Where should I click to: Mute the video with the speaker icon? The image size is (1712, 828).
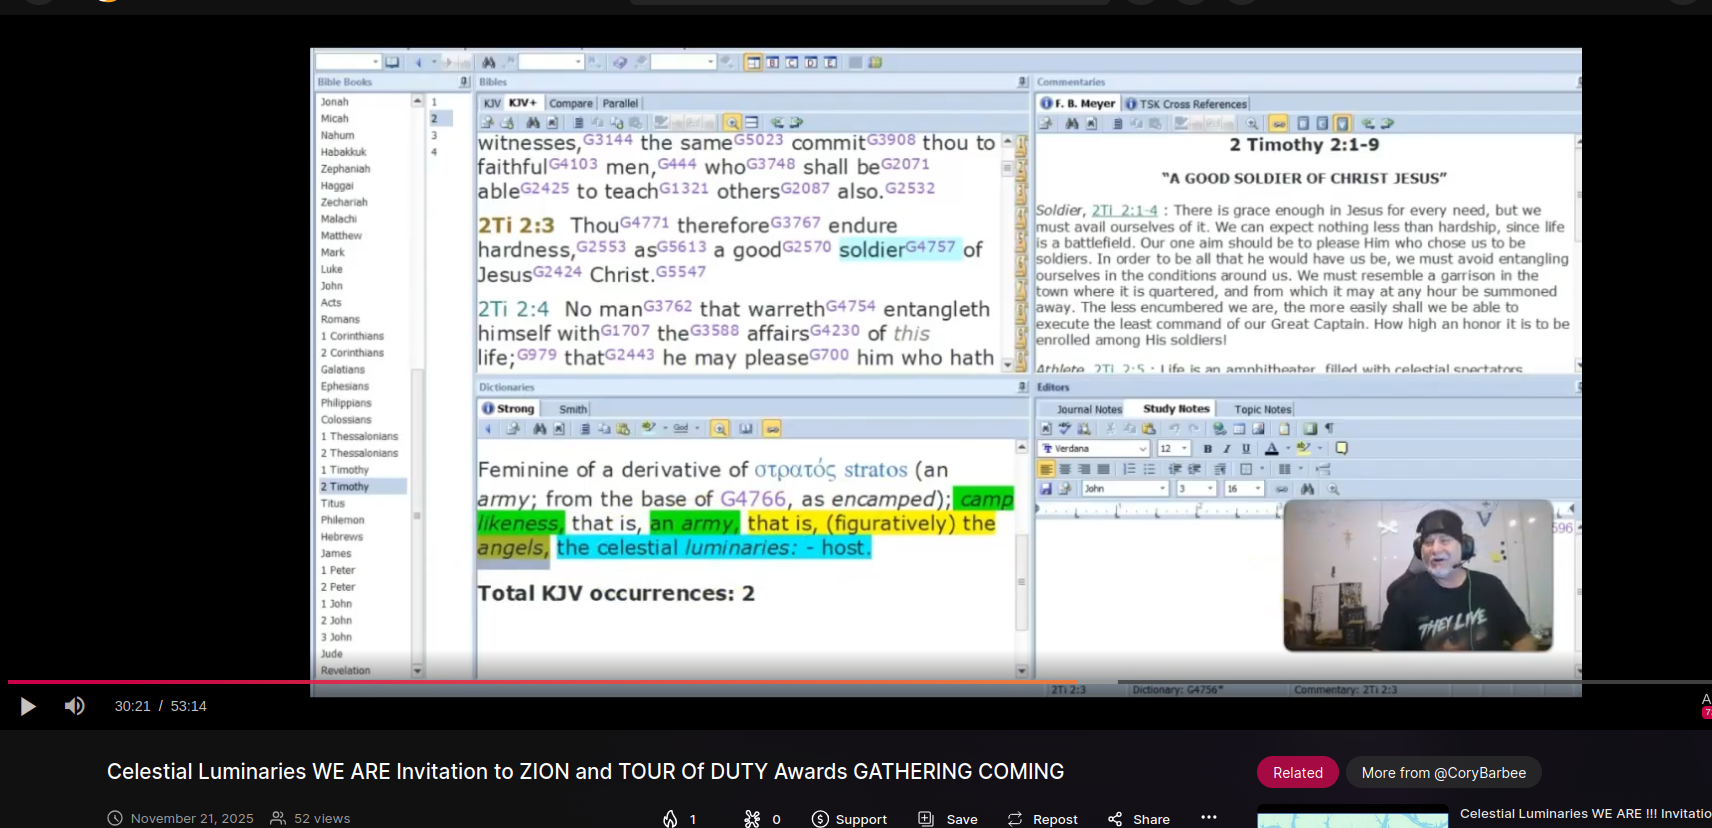click(75, 706)
